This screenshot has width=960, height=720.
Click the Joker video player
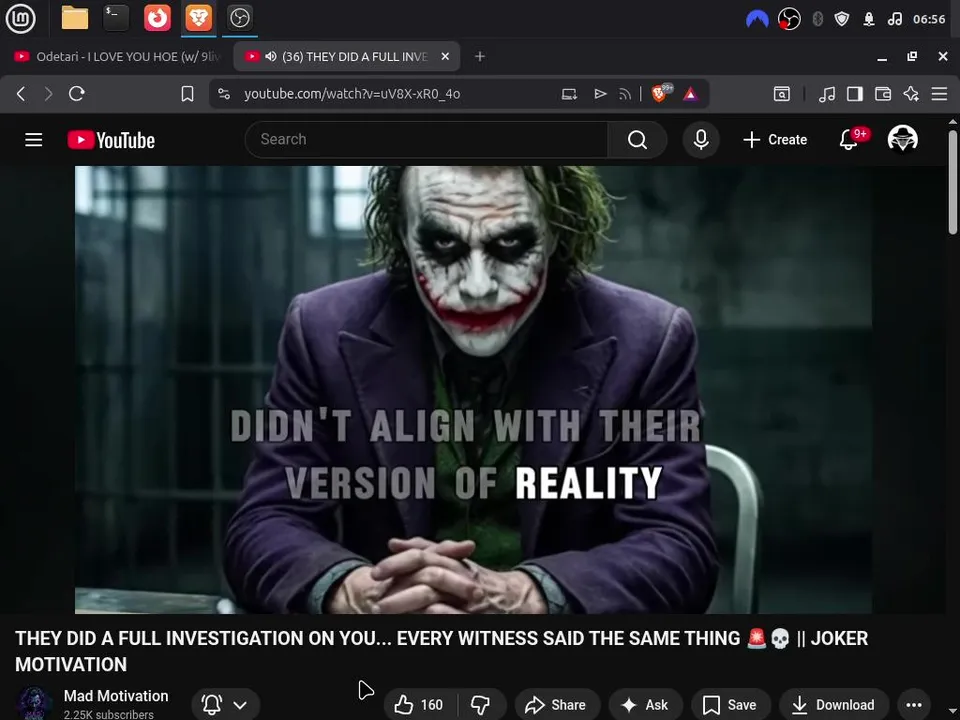point(473,389)
